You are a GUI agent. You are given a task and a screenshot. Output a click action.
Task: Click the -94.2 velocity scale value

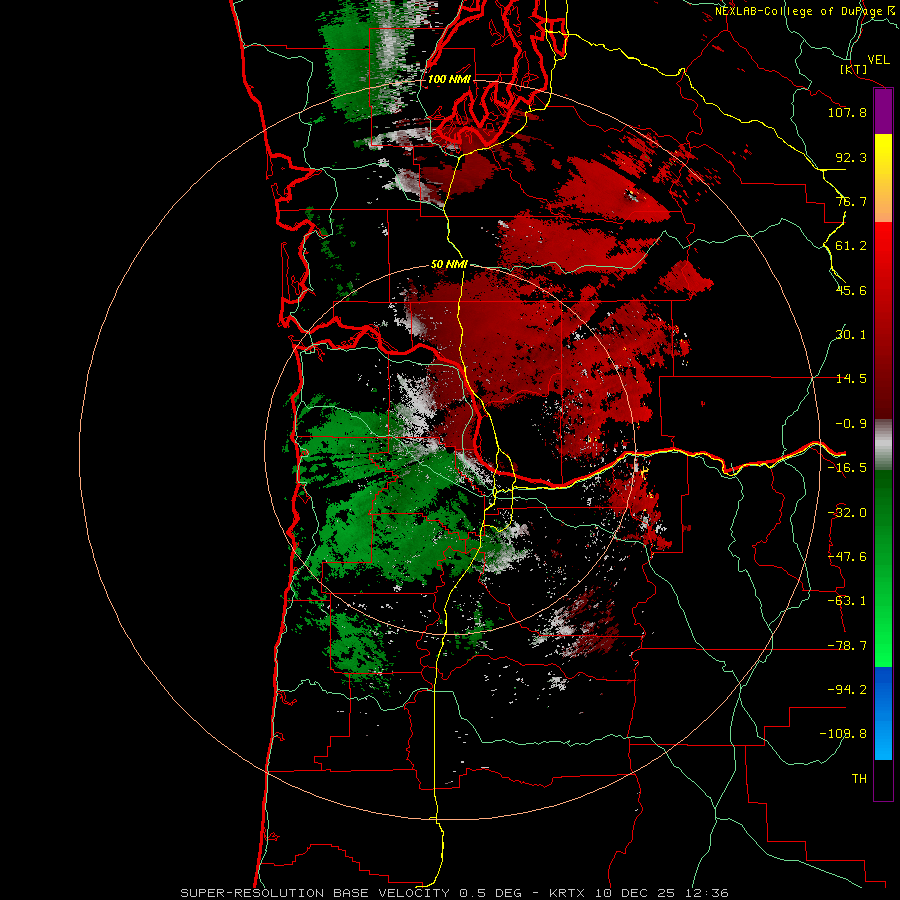click(847, 689)
